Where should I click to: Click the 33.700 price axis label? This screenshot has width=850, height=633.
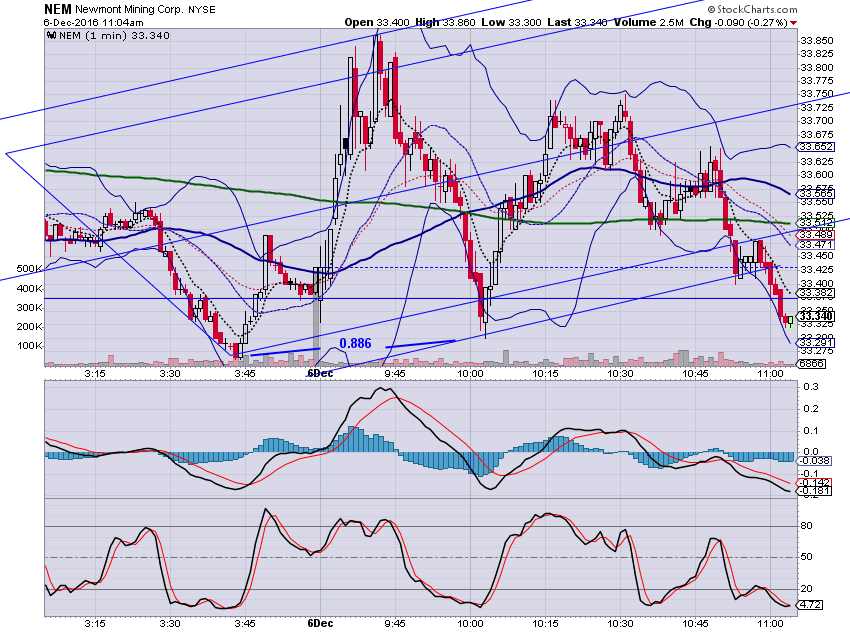coord(817,120)
